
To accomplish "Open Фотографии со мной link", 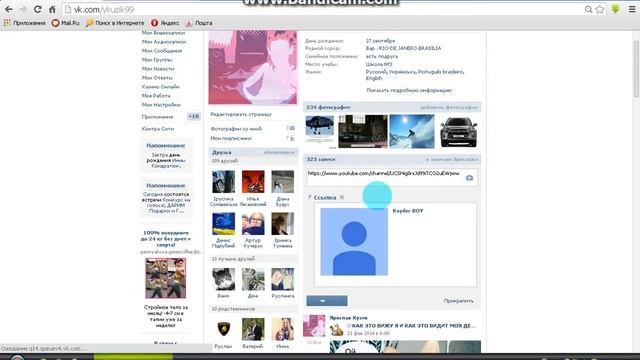I will 236,129.
